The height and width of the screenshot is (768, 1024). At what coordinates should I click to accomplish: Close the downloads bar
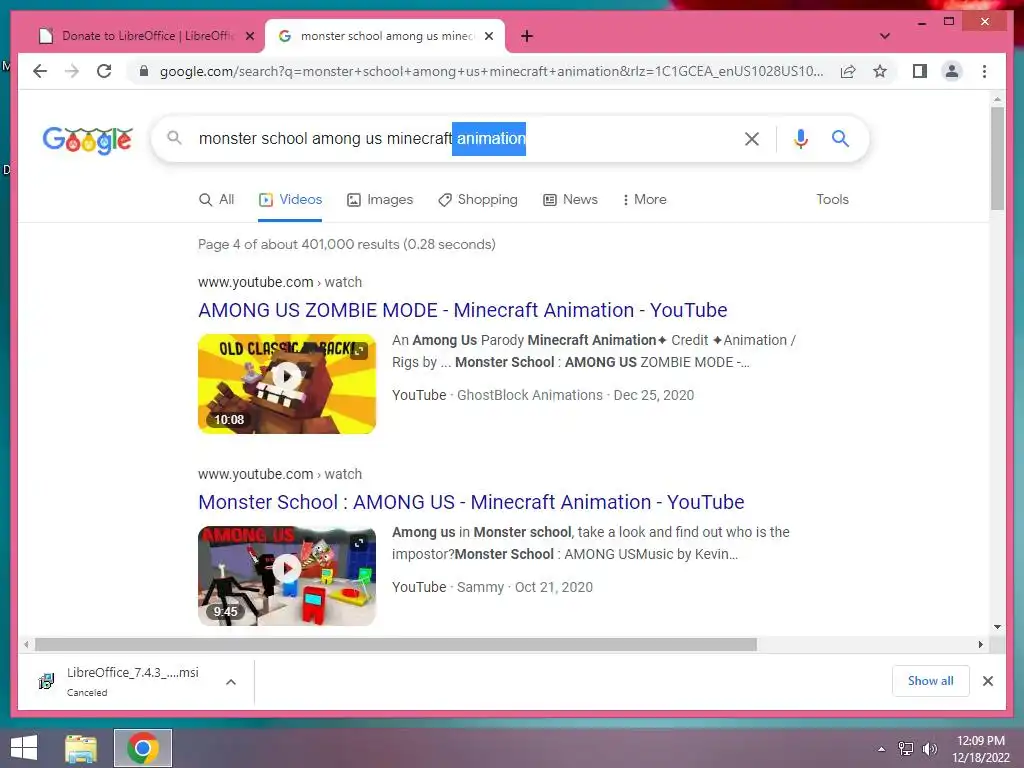tap(987, 681)
